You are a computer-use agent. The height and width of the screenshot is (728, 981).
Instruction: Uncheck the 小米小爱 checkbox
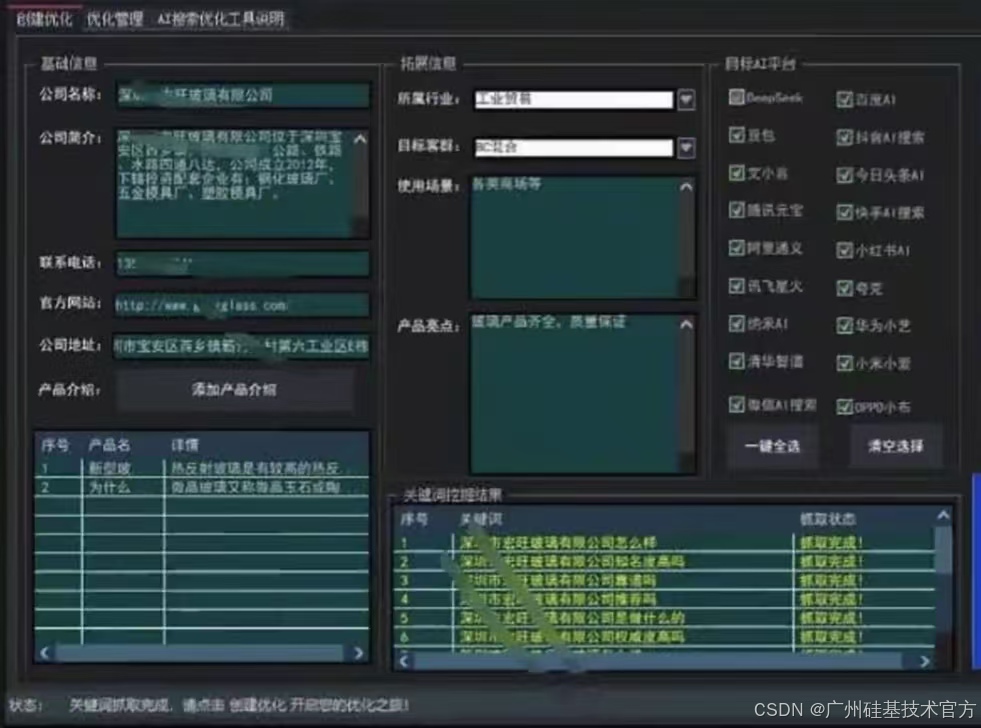click(844, 363)
